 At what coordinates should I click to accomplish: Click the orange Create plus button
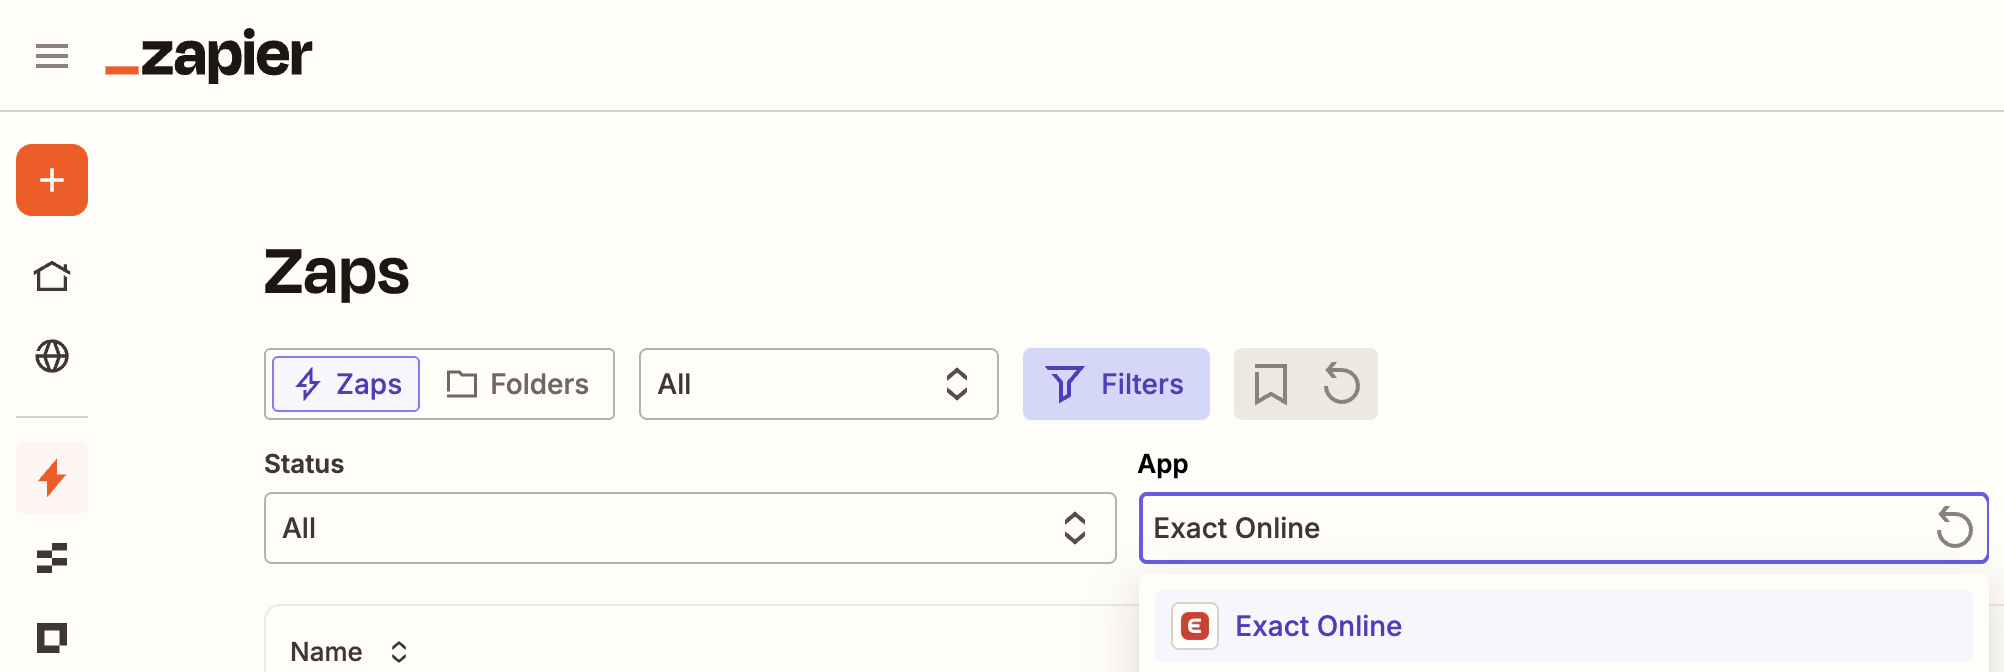[x=52, y=180]
